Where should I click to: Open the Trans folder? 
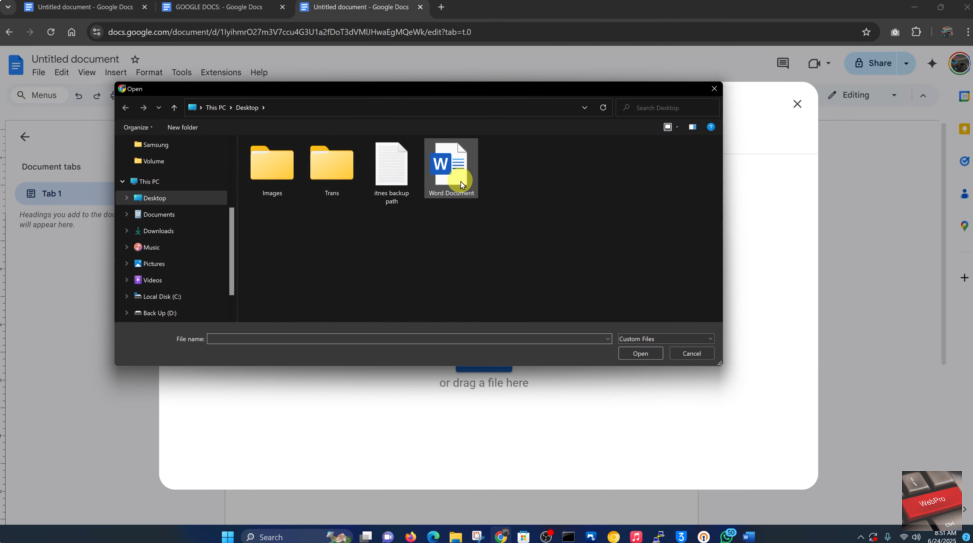(332, 169)
